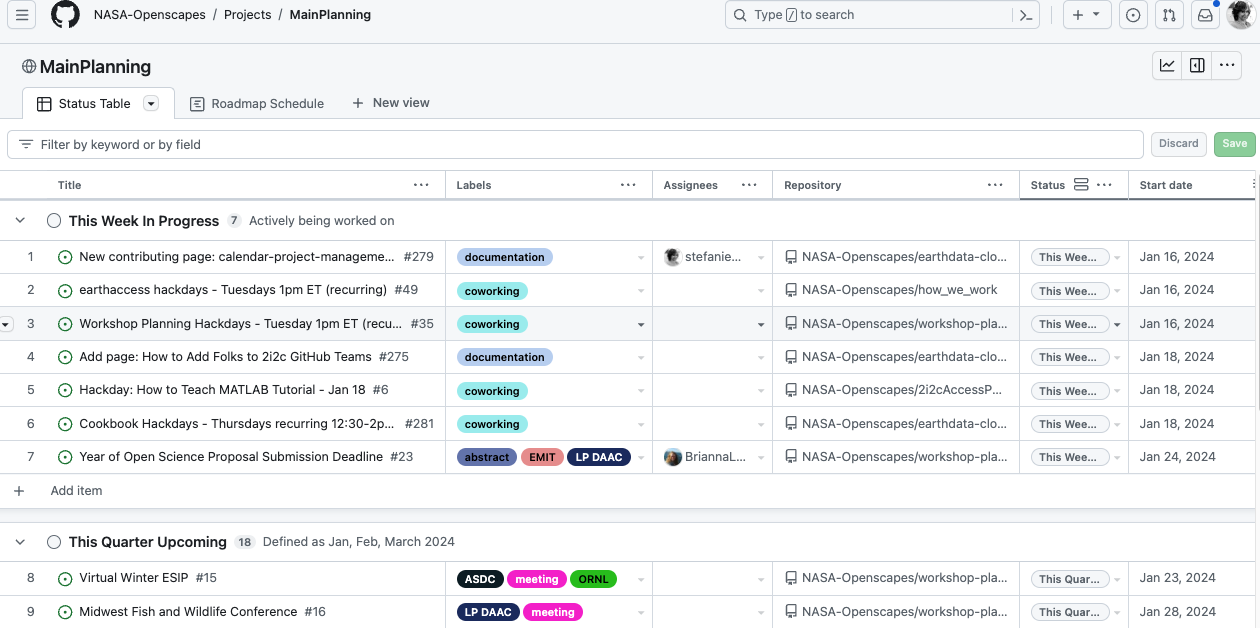The height and width of the screenshot is (628, 1260).
Task: Collapse the This Week In Progress group
Action: point(19,221)
